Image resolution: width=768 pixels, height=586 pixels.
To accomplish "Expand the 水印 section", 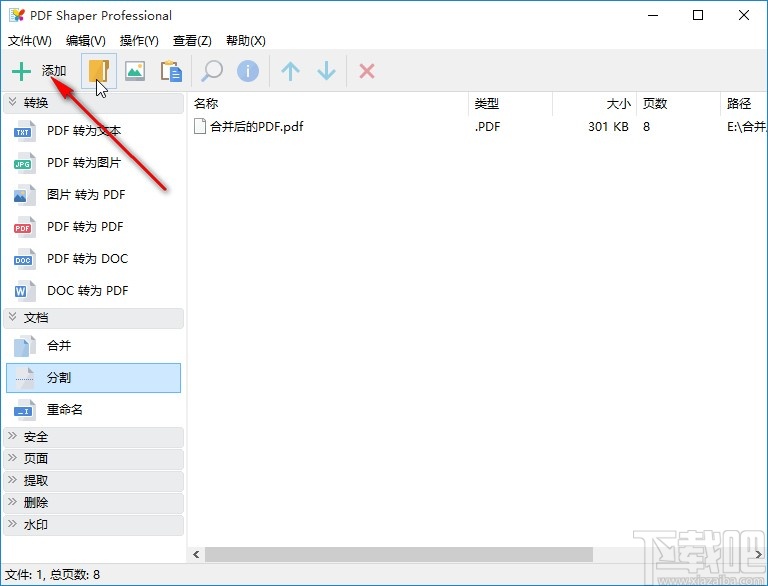I will click(13, 524).
